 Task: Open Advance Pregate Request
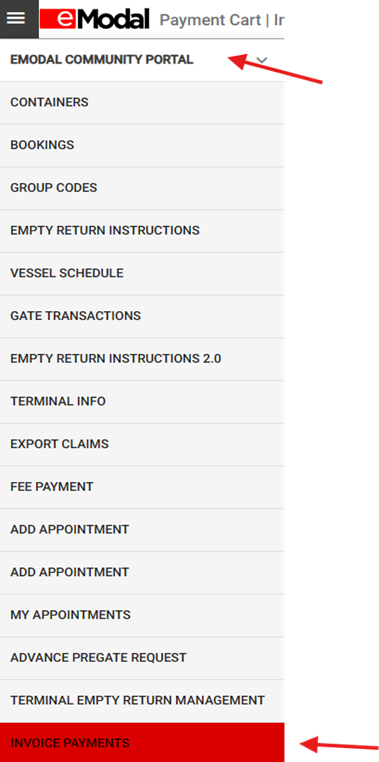(x=142, y=658)
